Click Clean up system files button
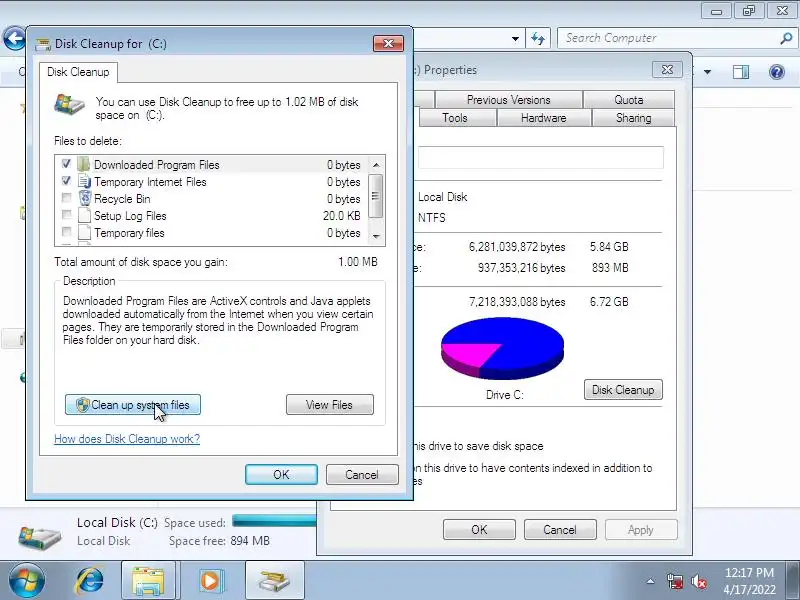 tap(133, 405)
